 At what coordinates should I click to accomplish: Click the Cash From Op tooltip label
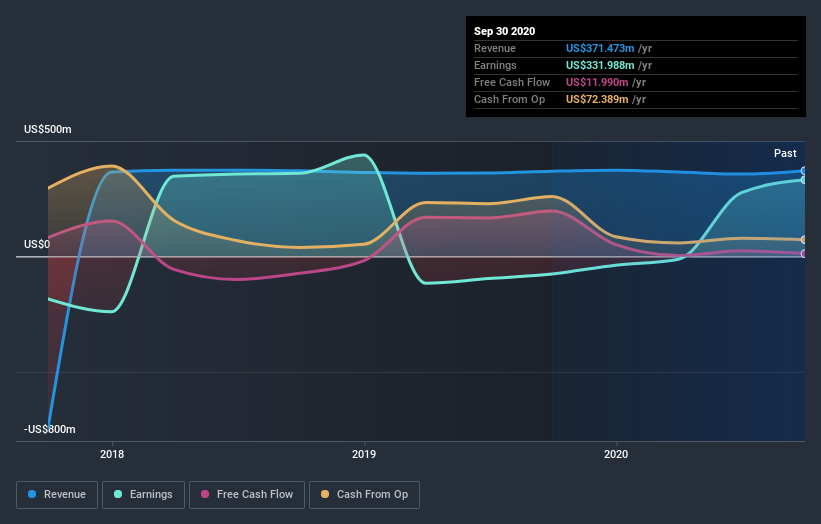509,99
